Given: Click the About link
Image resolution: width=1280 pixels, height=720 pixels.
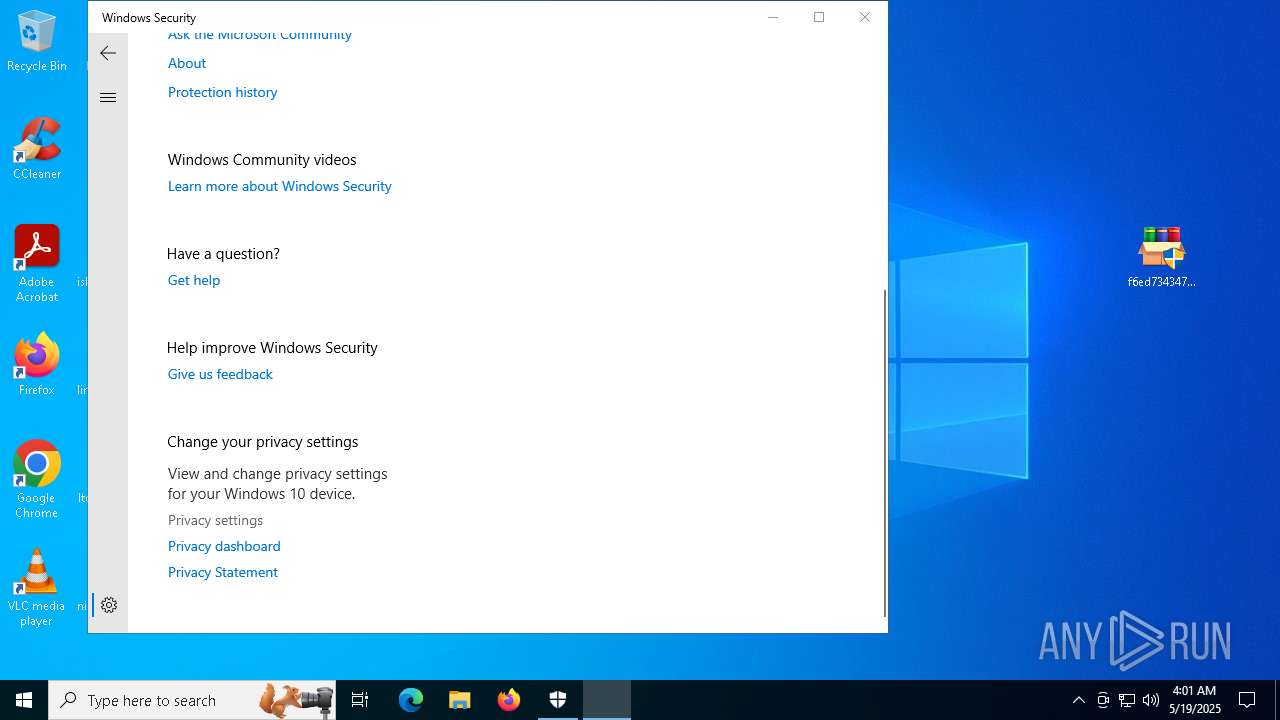Looking at the screenshot, I should [x=187, y=63].
